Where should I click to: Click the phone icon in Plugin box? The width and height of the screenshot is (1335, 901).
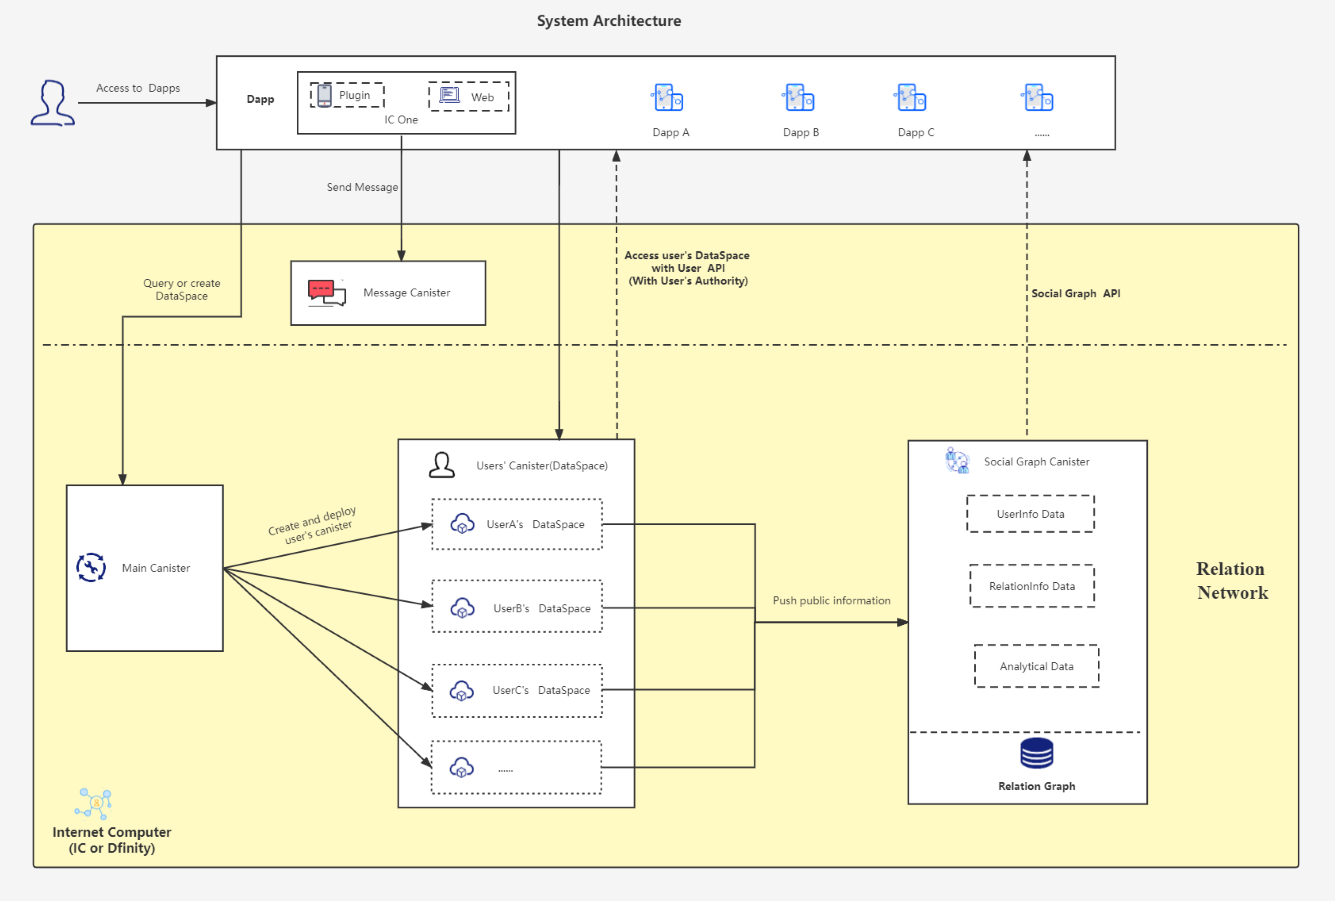click(324, 96)
